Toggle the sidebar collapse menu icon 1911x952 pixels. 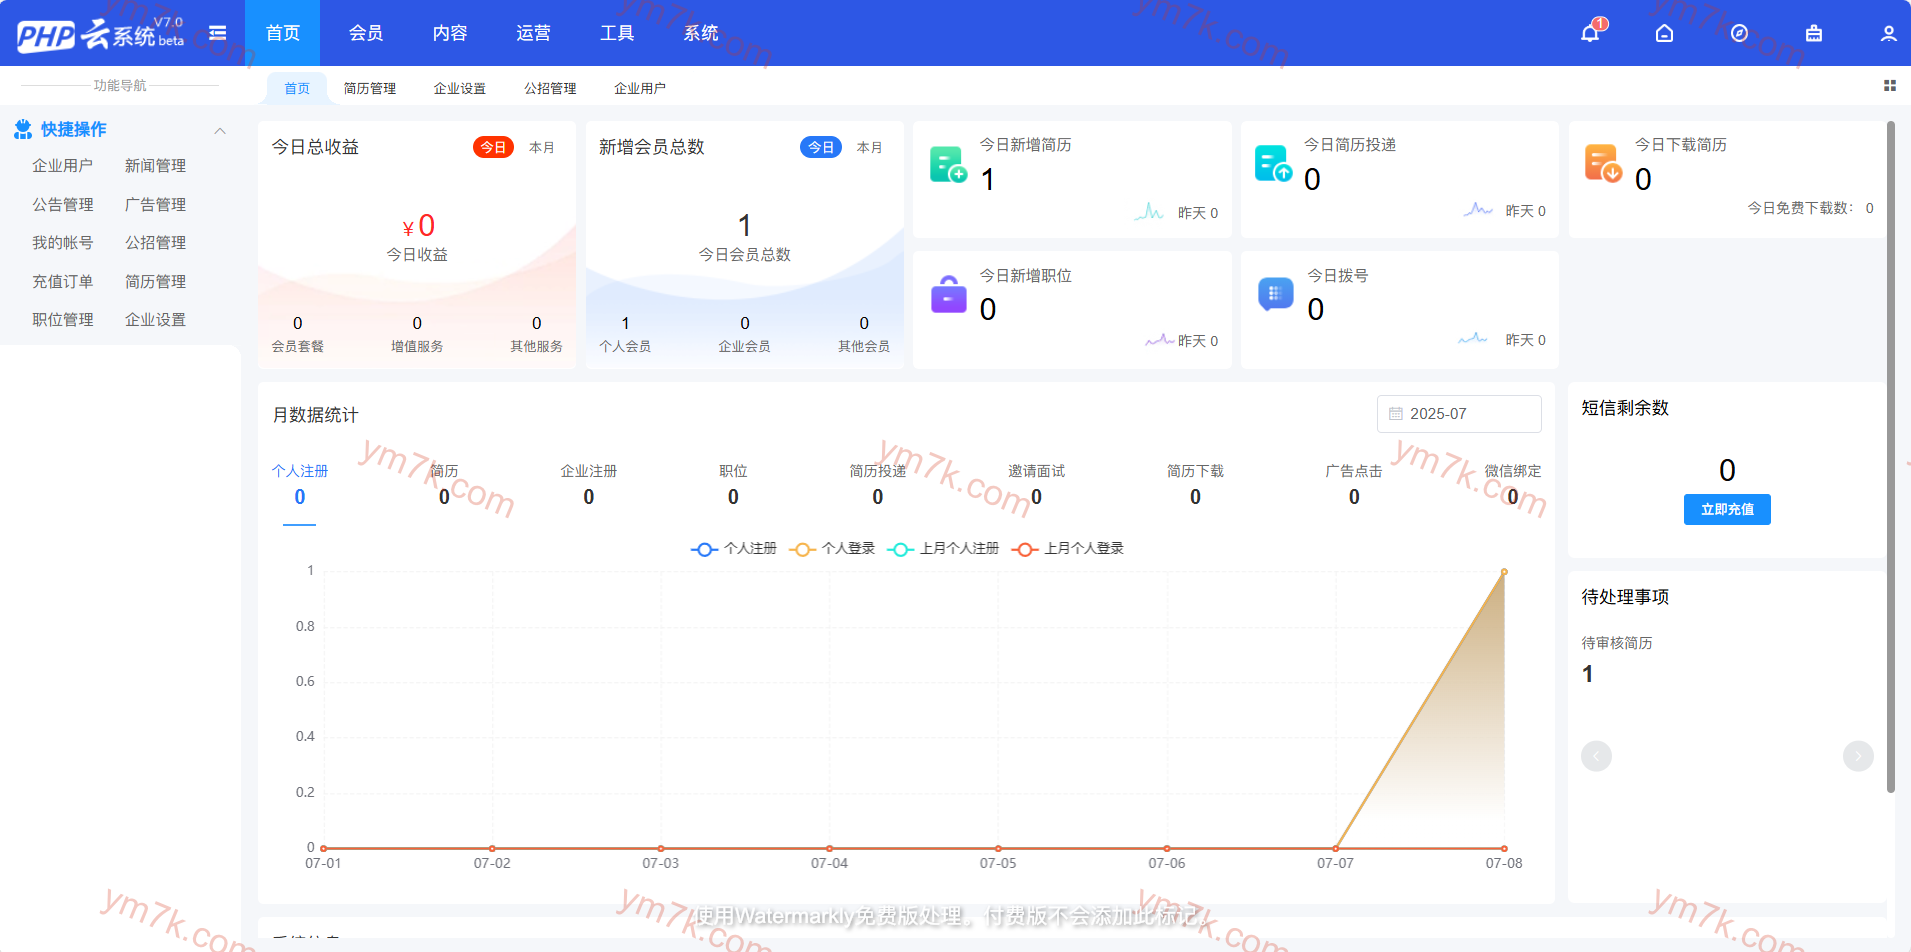point(217,33)
